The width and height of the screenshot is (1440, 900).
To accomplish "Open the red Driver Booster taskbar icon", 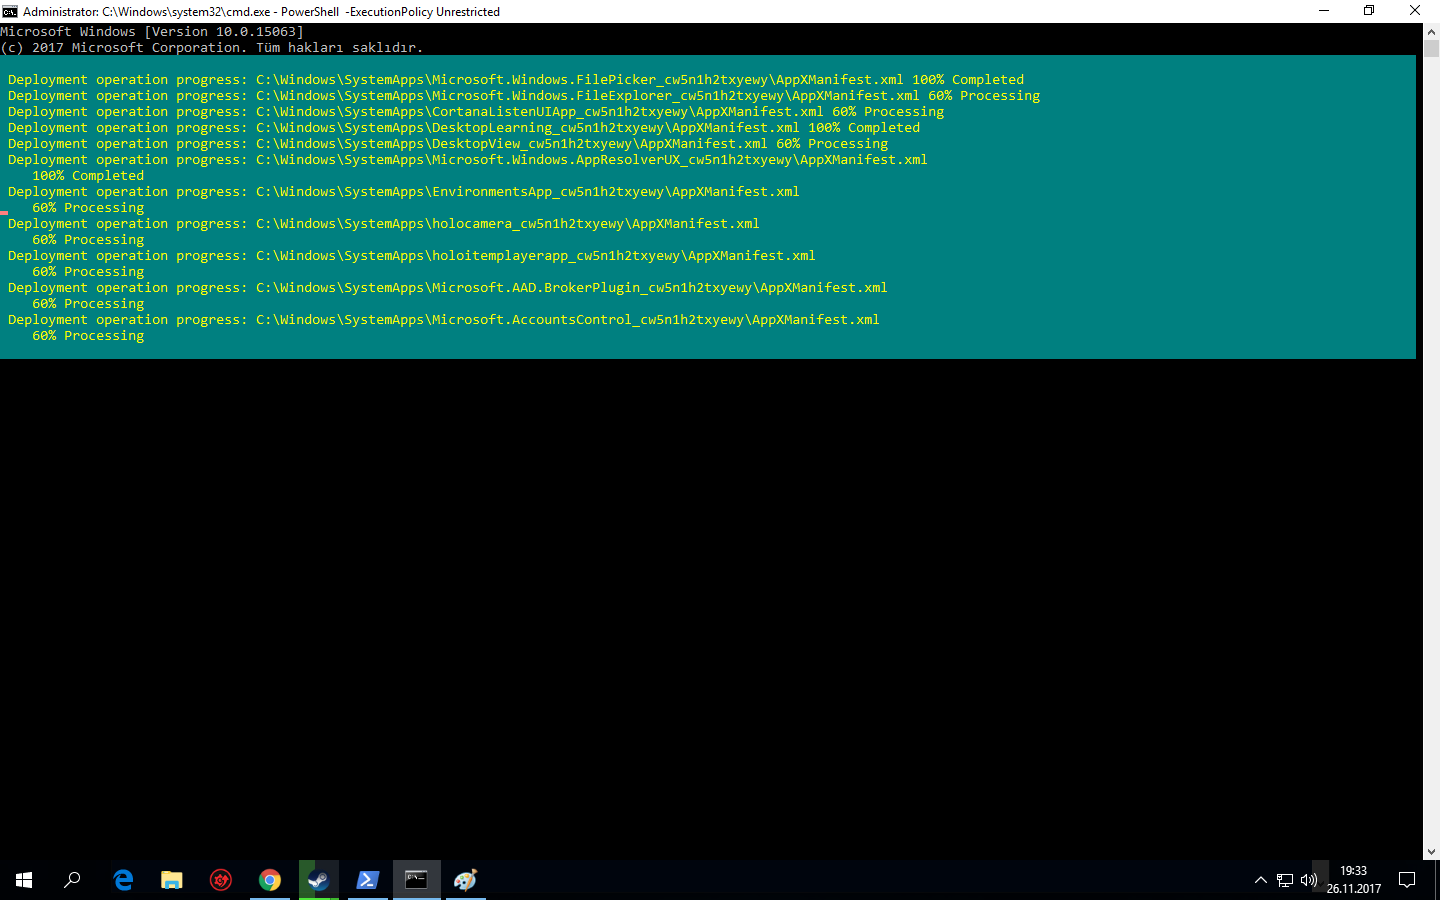I will (x=221, y=880).
